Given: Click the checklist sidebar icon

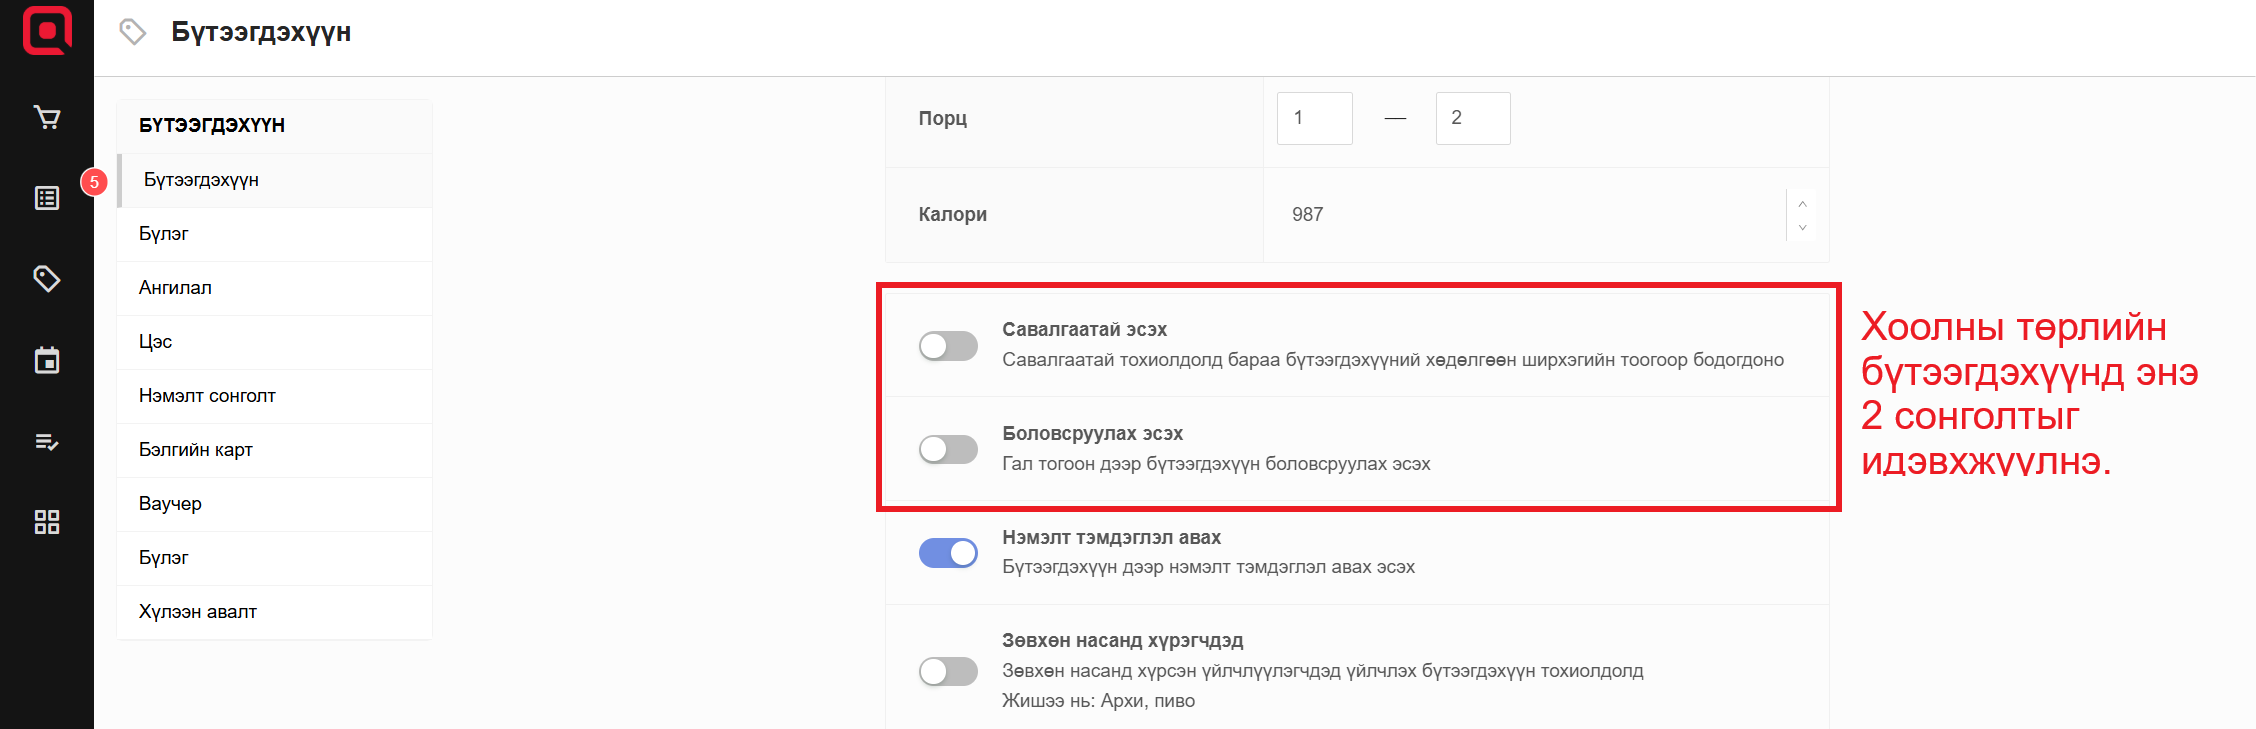Looking at the screenshot, I should click(47, 441).
